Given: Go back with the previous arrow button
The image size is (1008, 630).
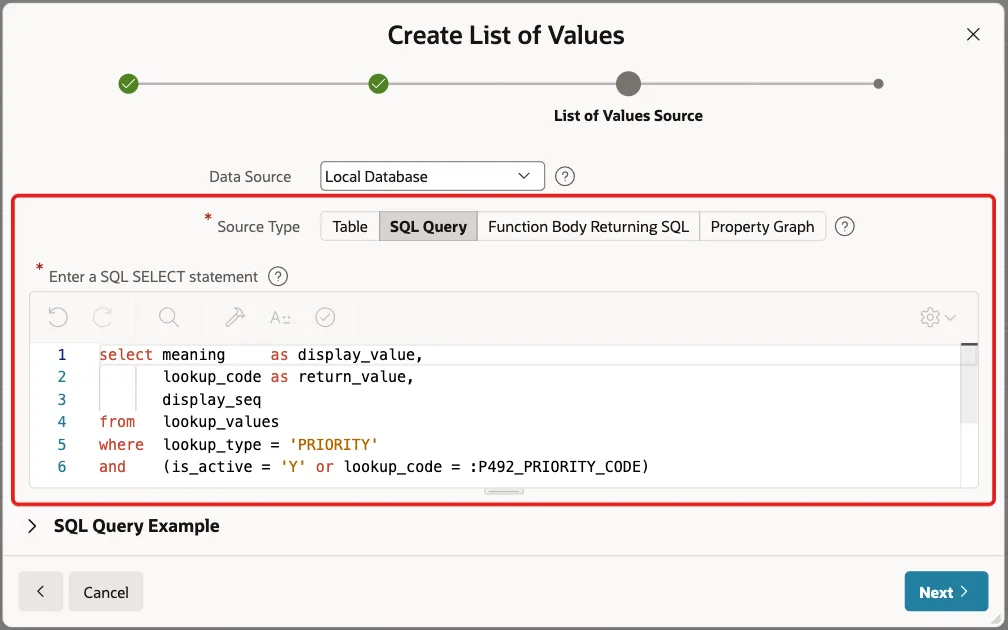Looking at the screenshot, I should (x=40, y=591).
